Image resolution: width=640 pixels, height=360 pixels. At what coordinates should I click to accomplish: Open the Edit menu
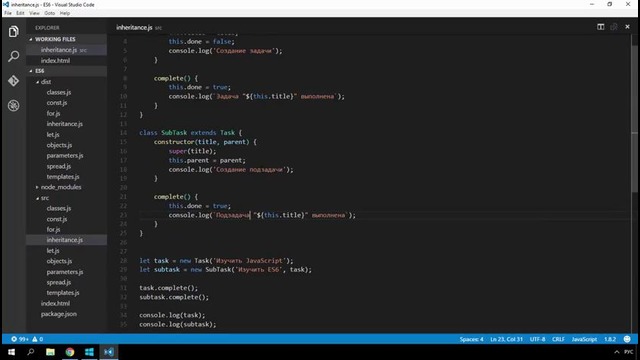(x=20, y=13)
